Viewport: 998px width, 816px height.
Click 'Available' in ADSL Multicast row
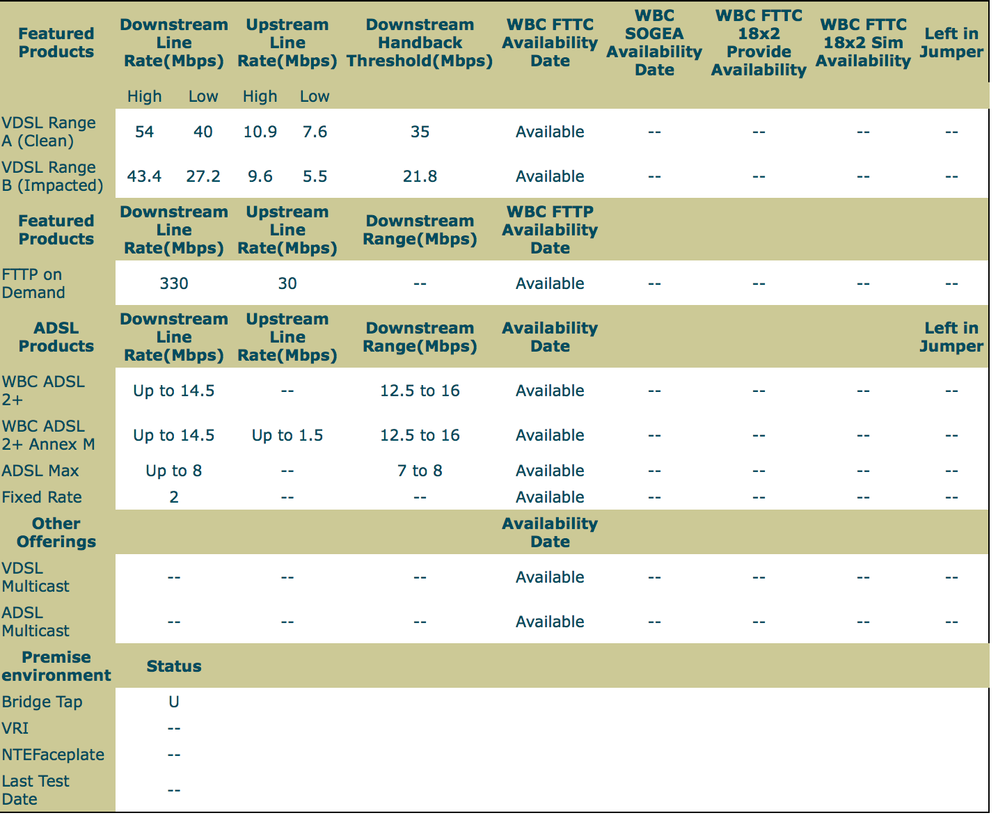click(550, 622)
